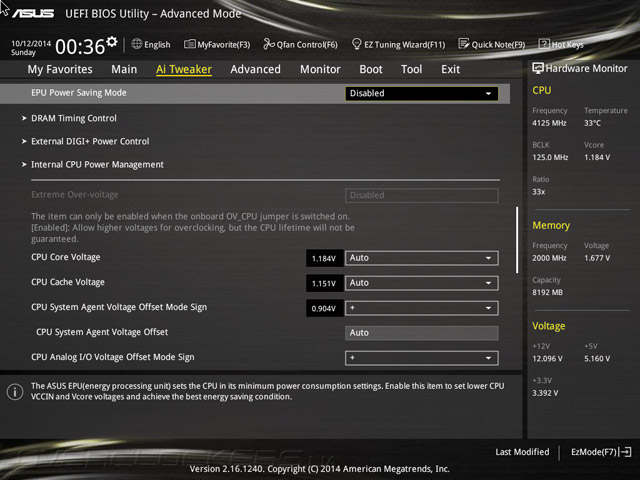Click the 33°C CPU temperature value
Viewport: 640px width, 480px height.
click(592, 123)
